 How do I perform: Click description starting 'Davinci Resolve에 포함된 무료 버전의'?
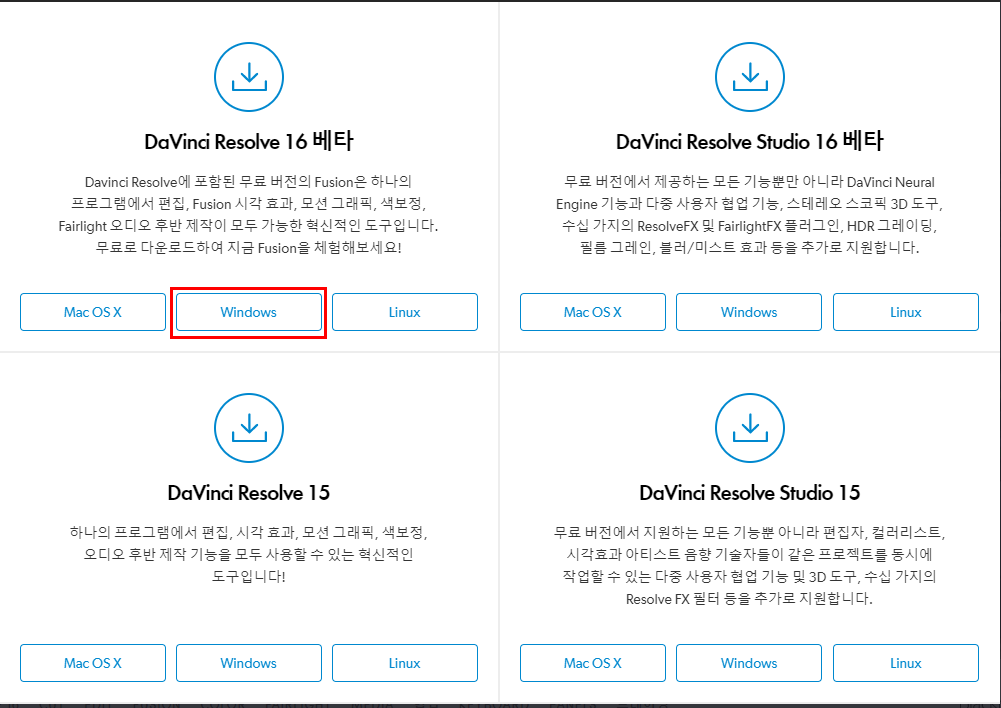249,215
